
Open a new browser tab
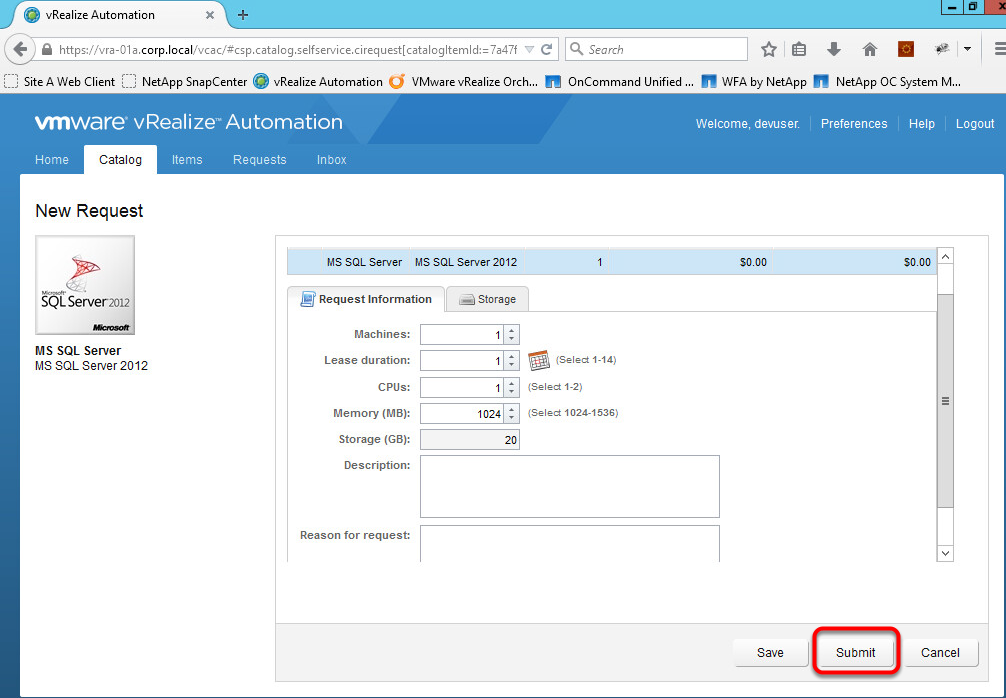pyautogui.click(x=243, y=15)
